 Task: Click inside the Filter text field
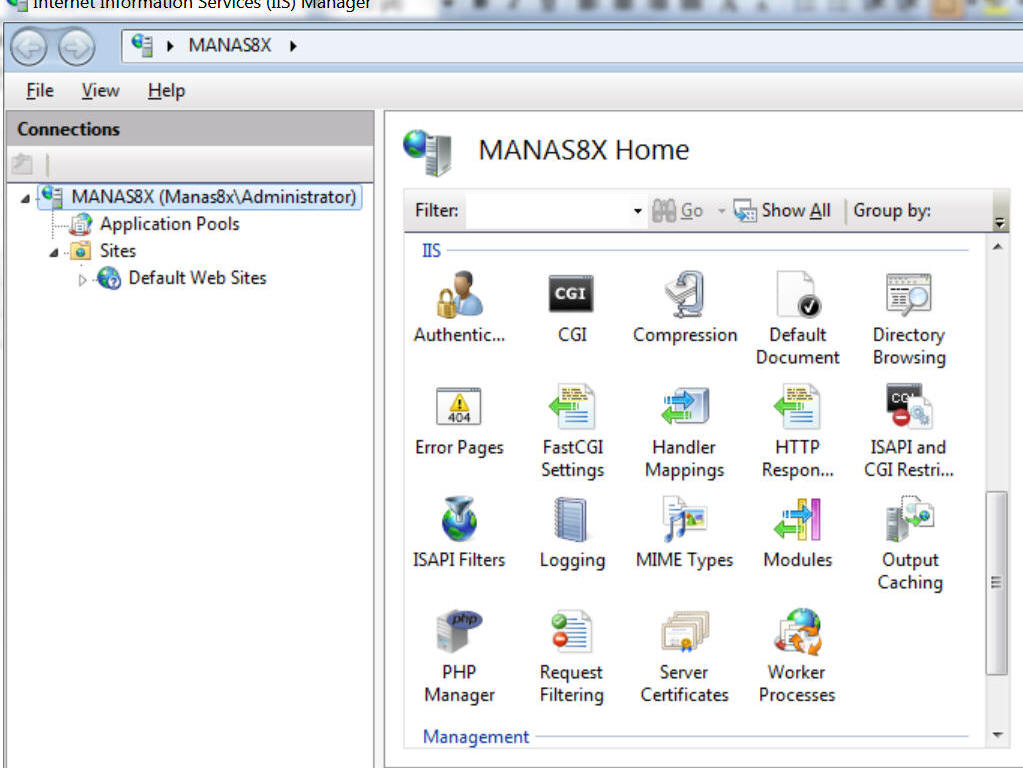548,211
